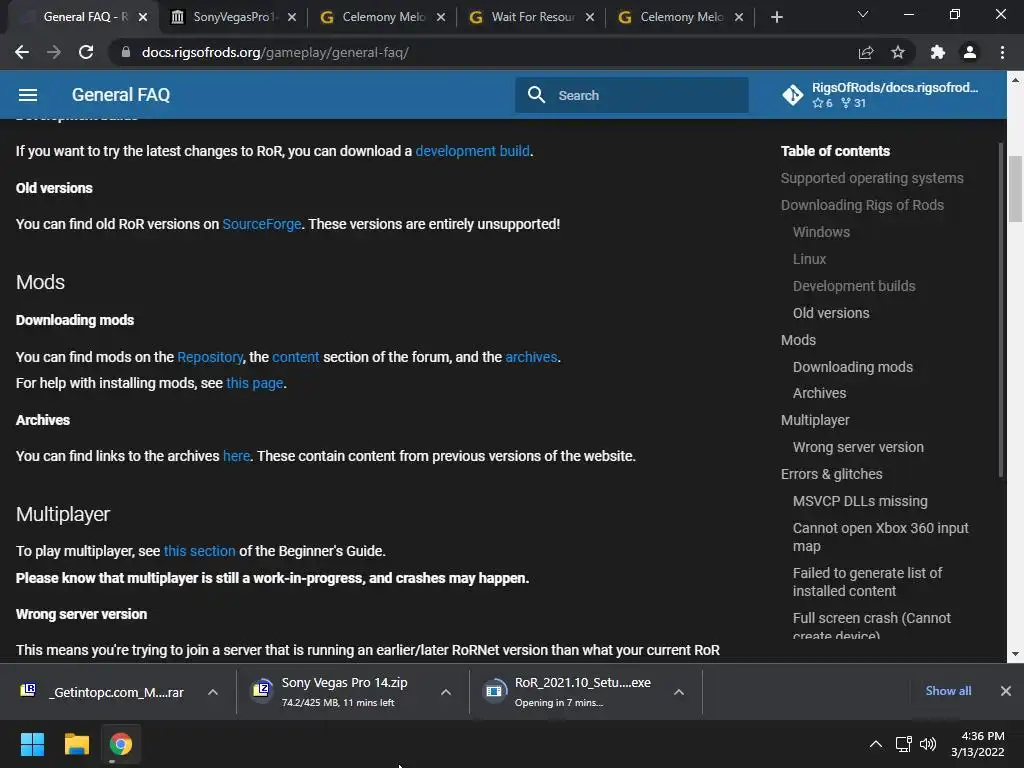Open the SourceForge link
This screenshot has height=768, width=1024.
[x=262, y=224]
